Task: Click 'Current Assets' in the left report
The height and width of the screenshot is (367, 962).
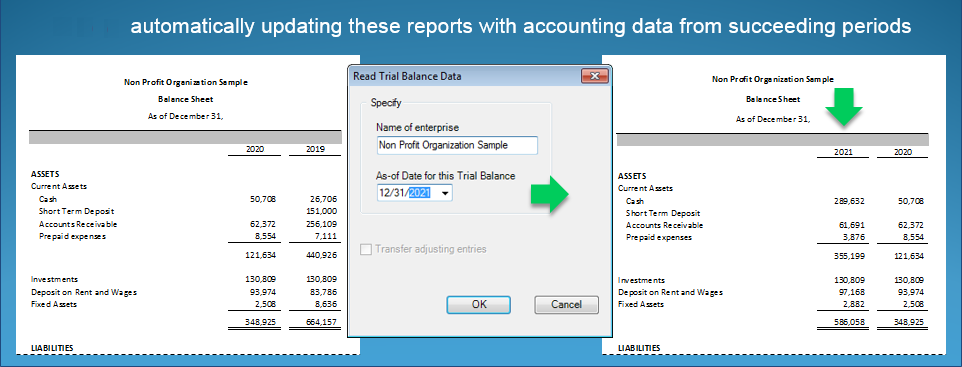Action: [59, 187]
